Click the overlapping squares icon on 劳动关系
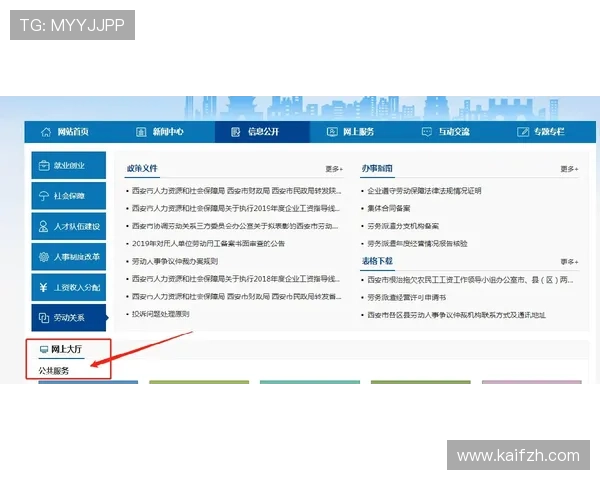 point(44,318)
